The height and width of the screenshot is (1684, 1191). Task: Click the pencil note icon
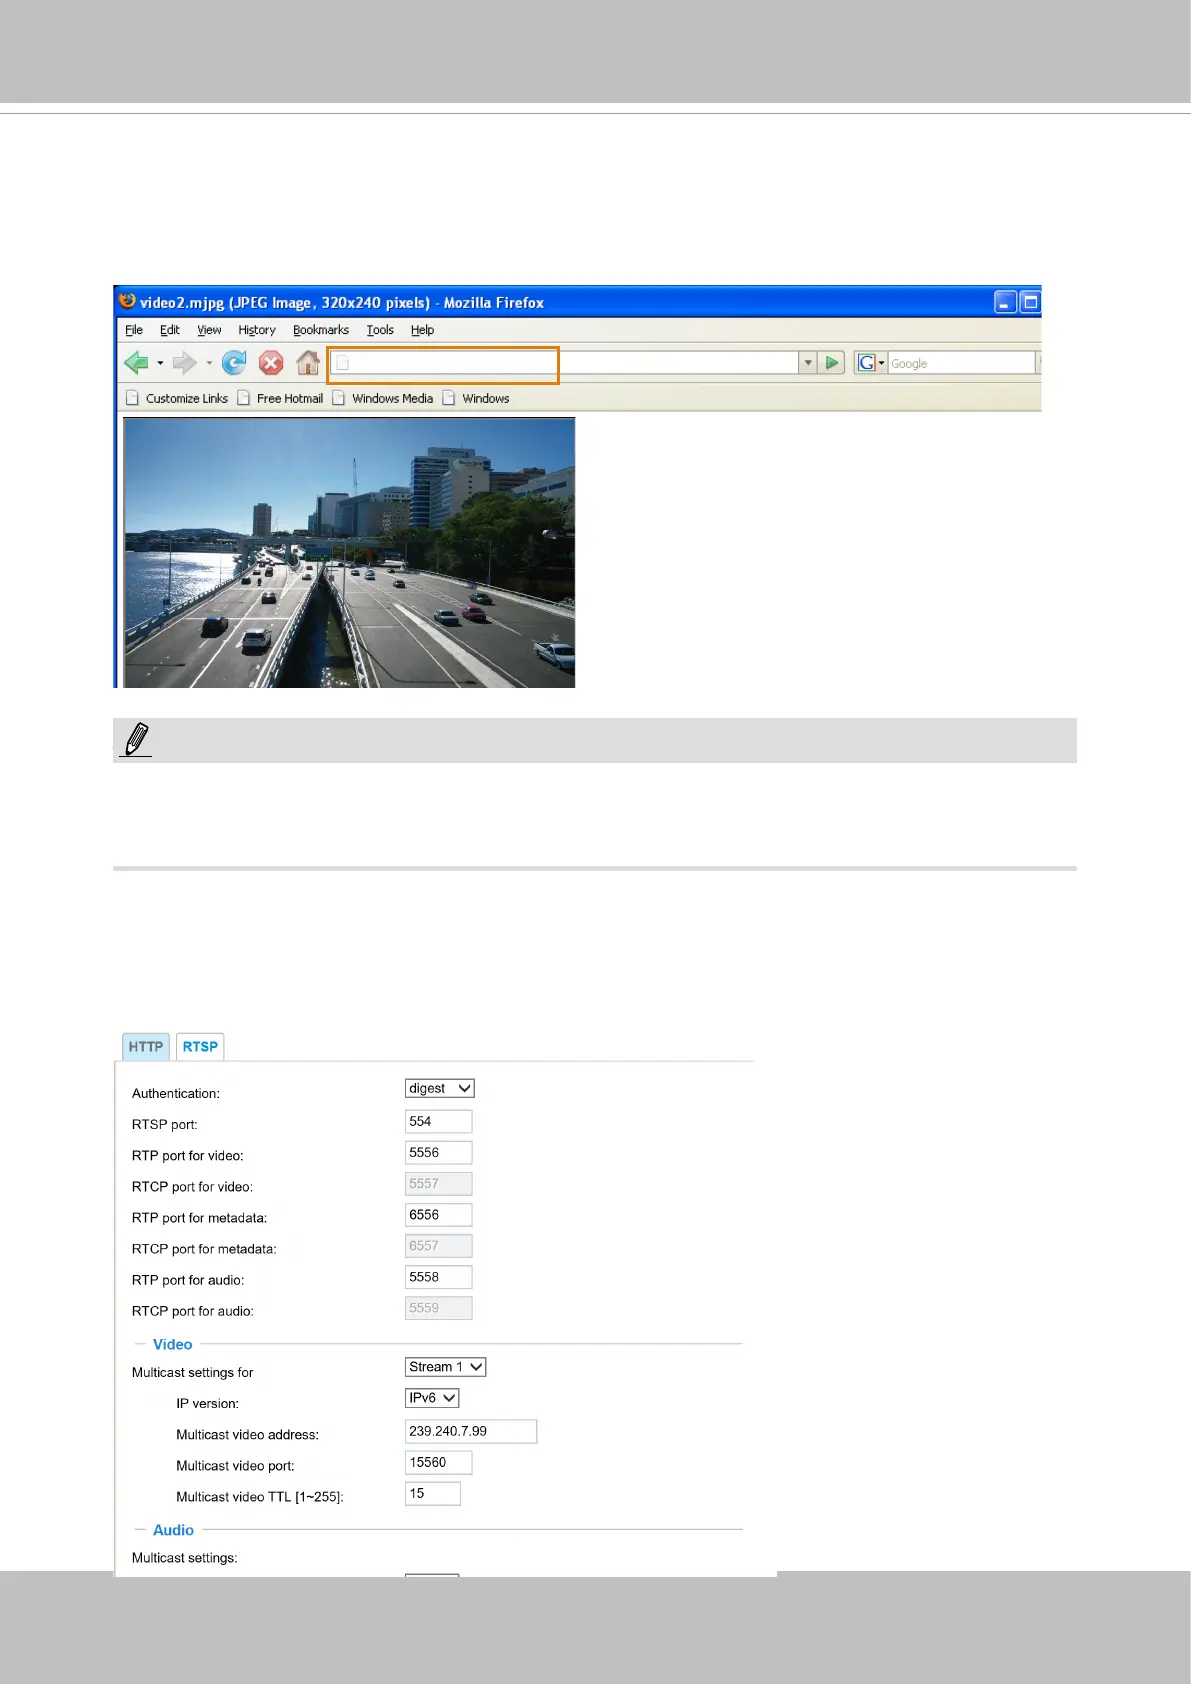pyautogui.click(x=136, y=739)
